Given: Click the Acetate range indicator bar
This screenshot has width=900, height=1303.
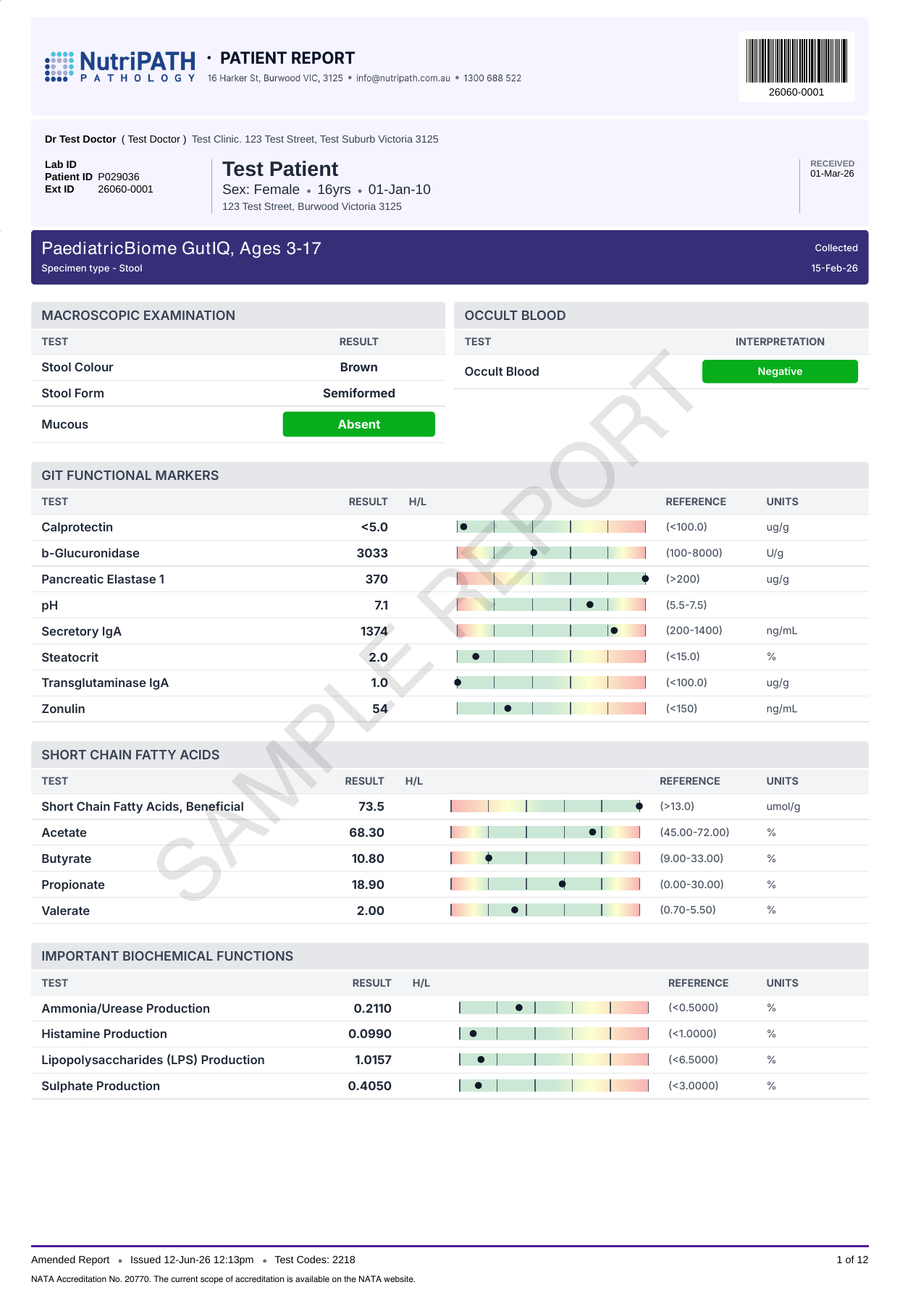Looking at the screenshot, I should (545, 832).
